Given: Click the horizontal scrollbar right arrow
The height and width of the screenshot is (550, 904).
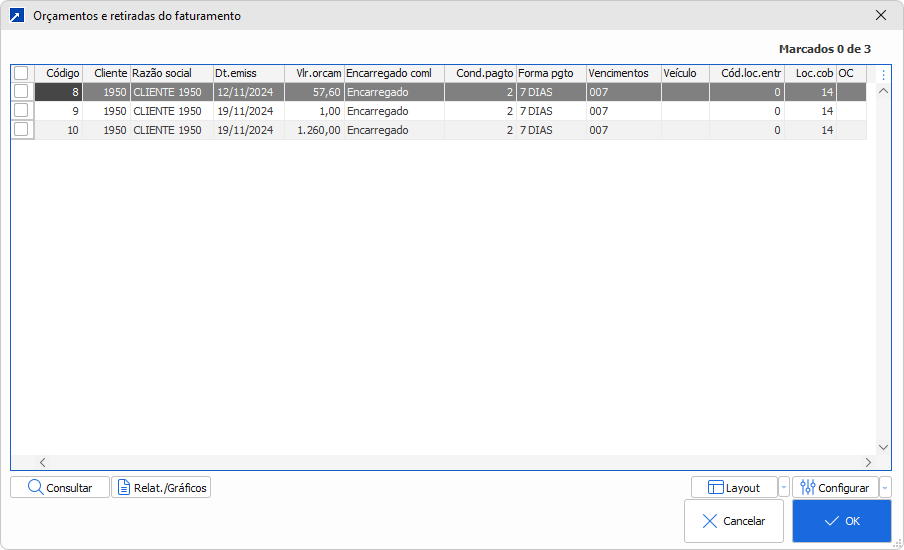Looking at the screenshot, I should [868, 462].
